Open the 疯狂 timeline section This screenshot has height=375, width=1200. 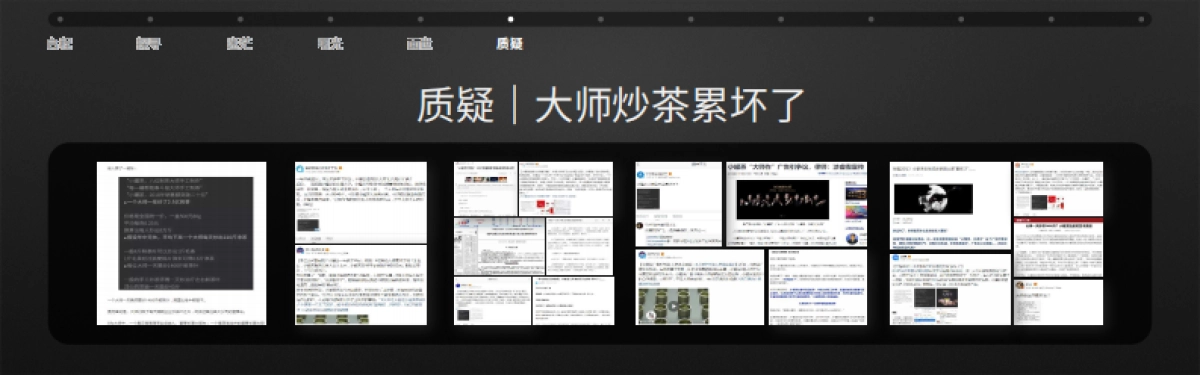pyautogui.click(x=240, y=44)
